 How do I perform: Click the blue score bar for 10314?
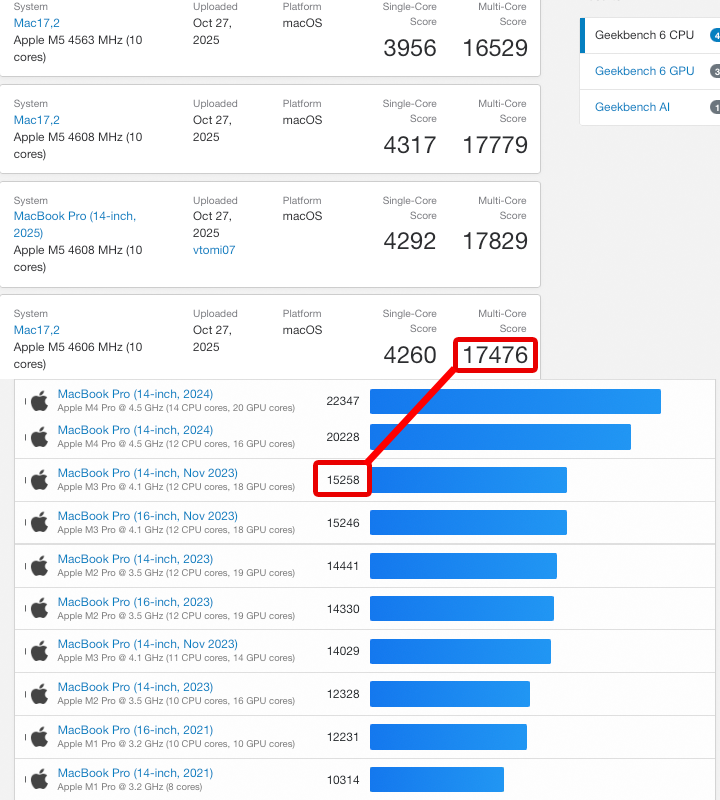[437, 779]
